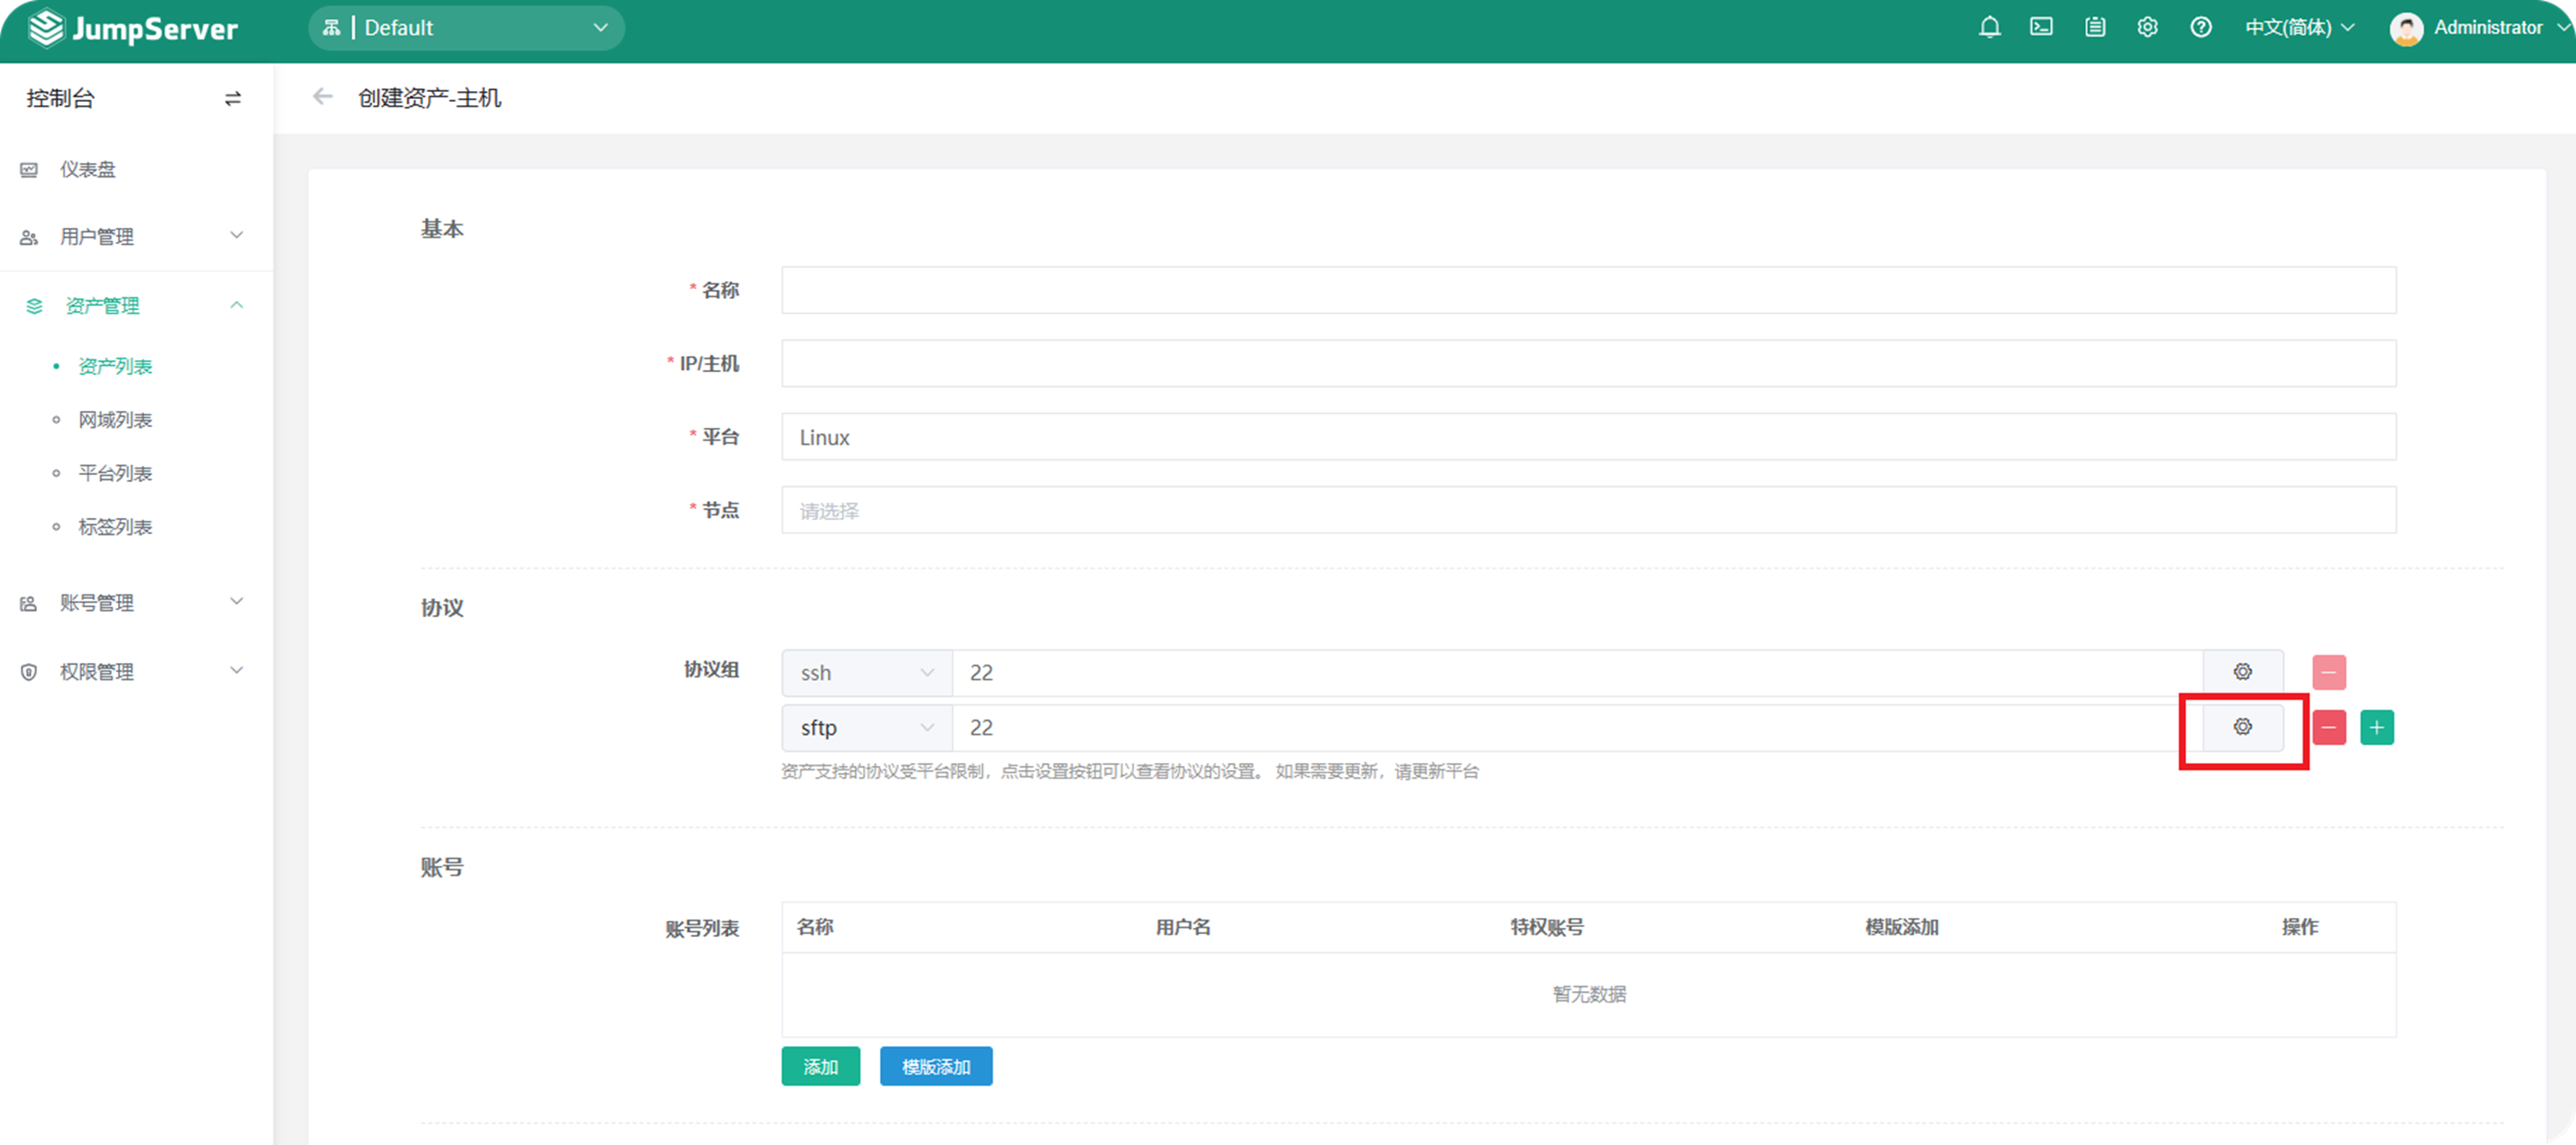Click the green 添加 account button
2576x1145 pixels.
click(x=820, y=1066)
